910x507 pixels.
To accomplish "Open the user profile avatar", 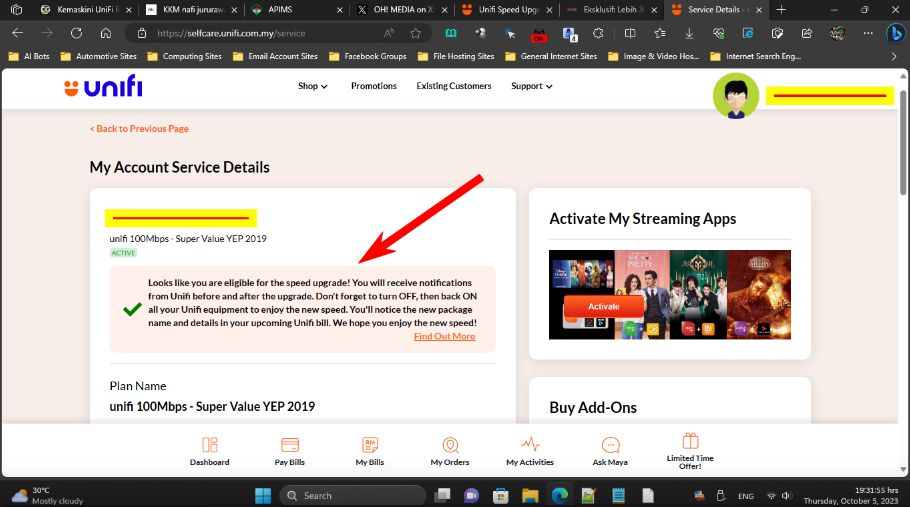I will (735, 96).
